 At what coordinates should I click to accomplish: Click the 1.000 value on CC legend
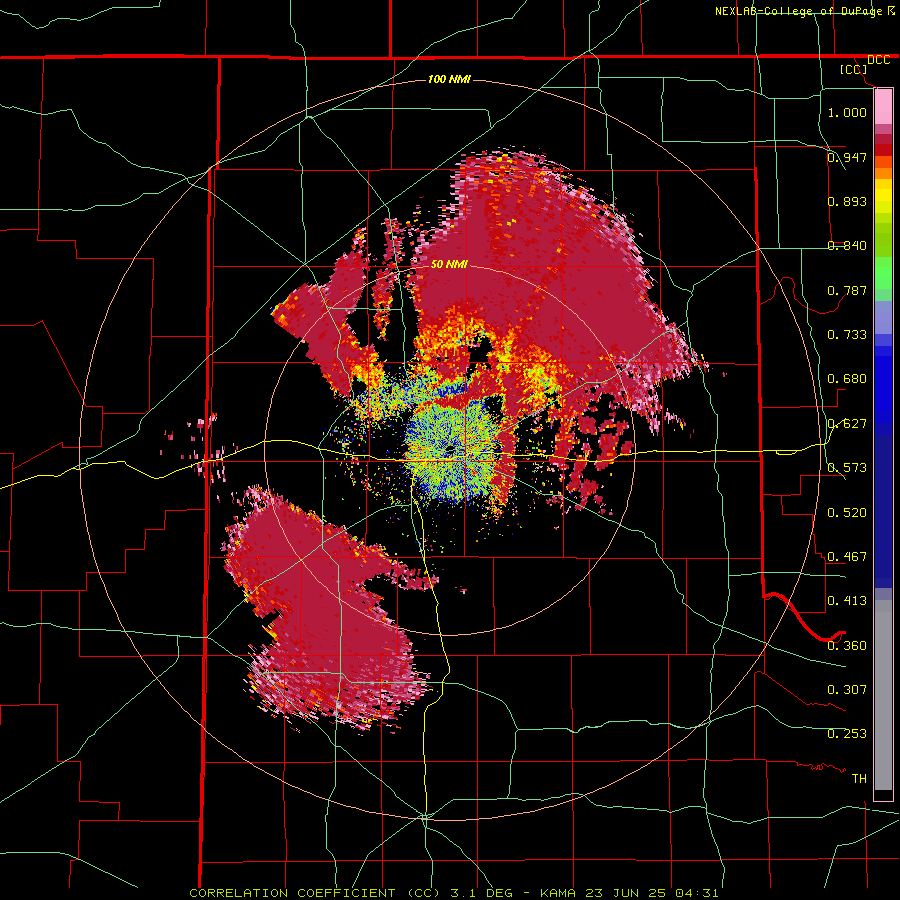[847, 112]
